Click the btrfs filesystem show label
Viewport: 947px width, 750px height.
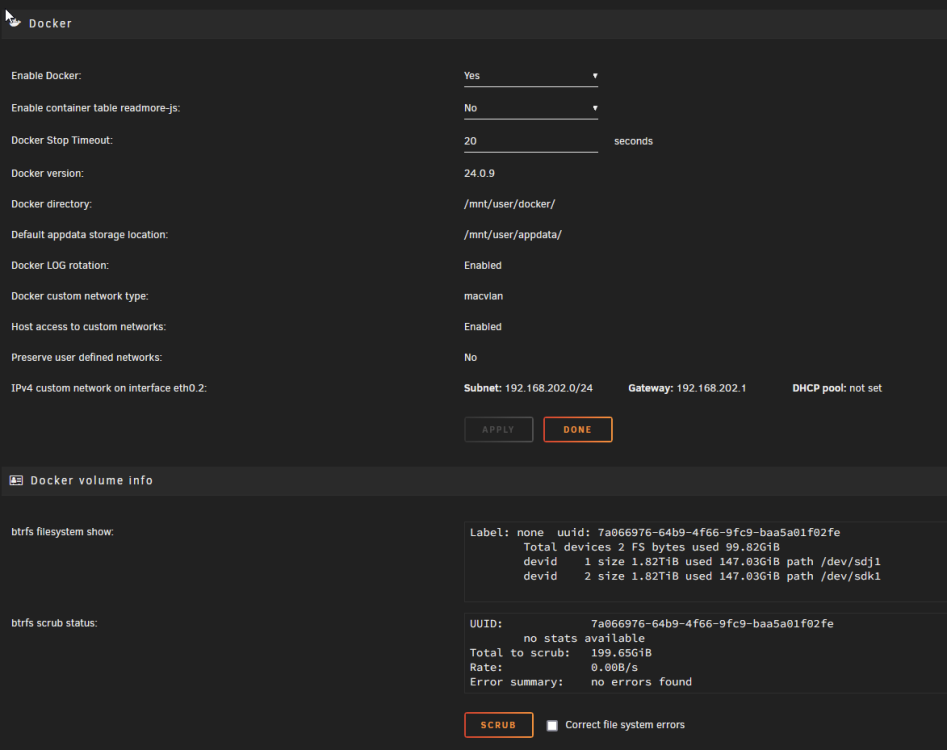tap(62, 532)
